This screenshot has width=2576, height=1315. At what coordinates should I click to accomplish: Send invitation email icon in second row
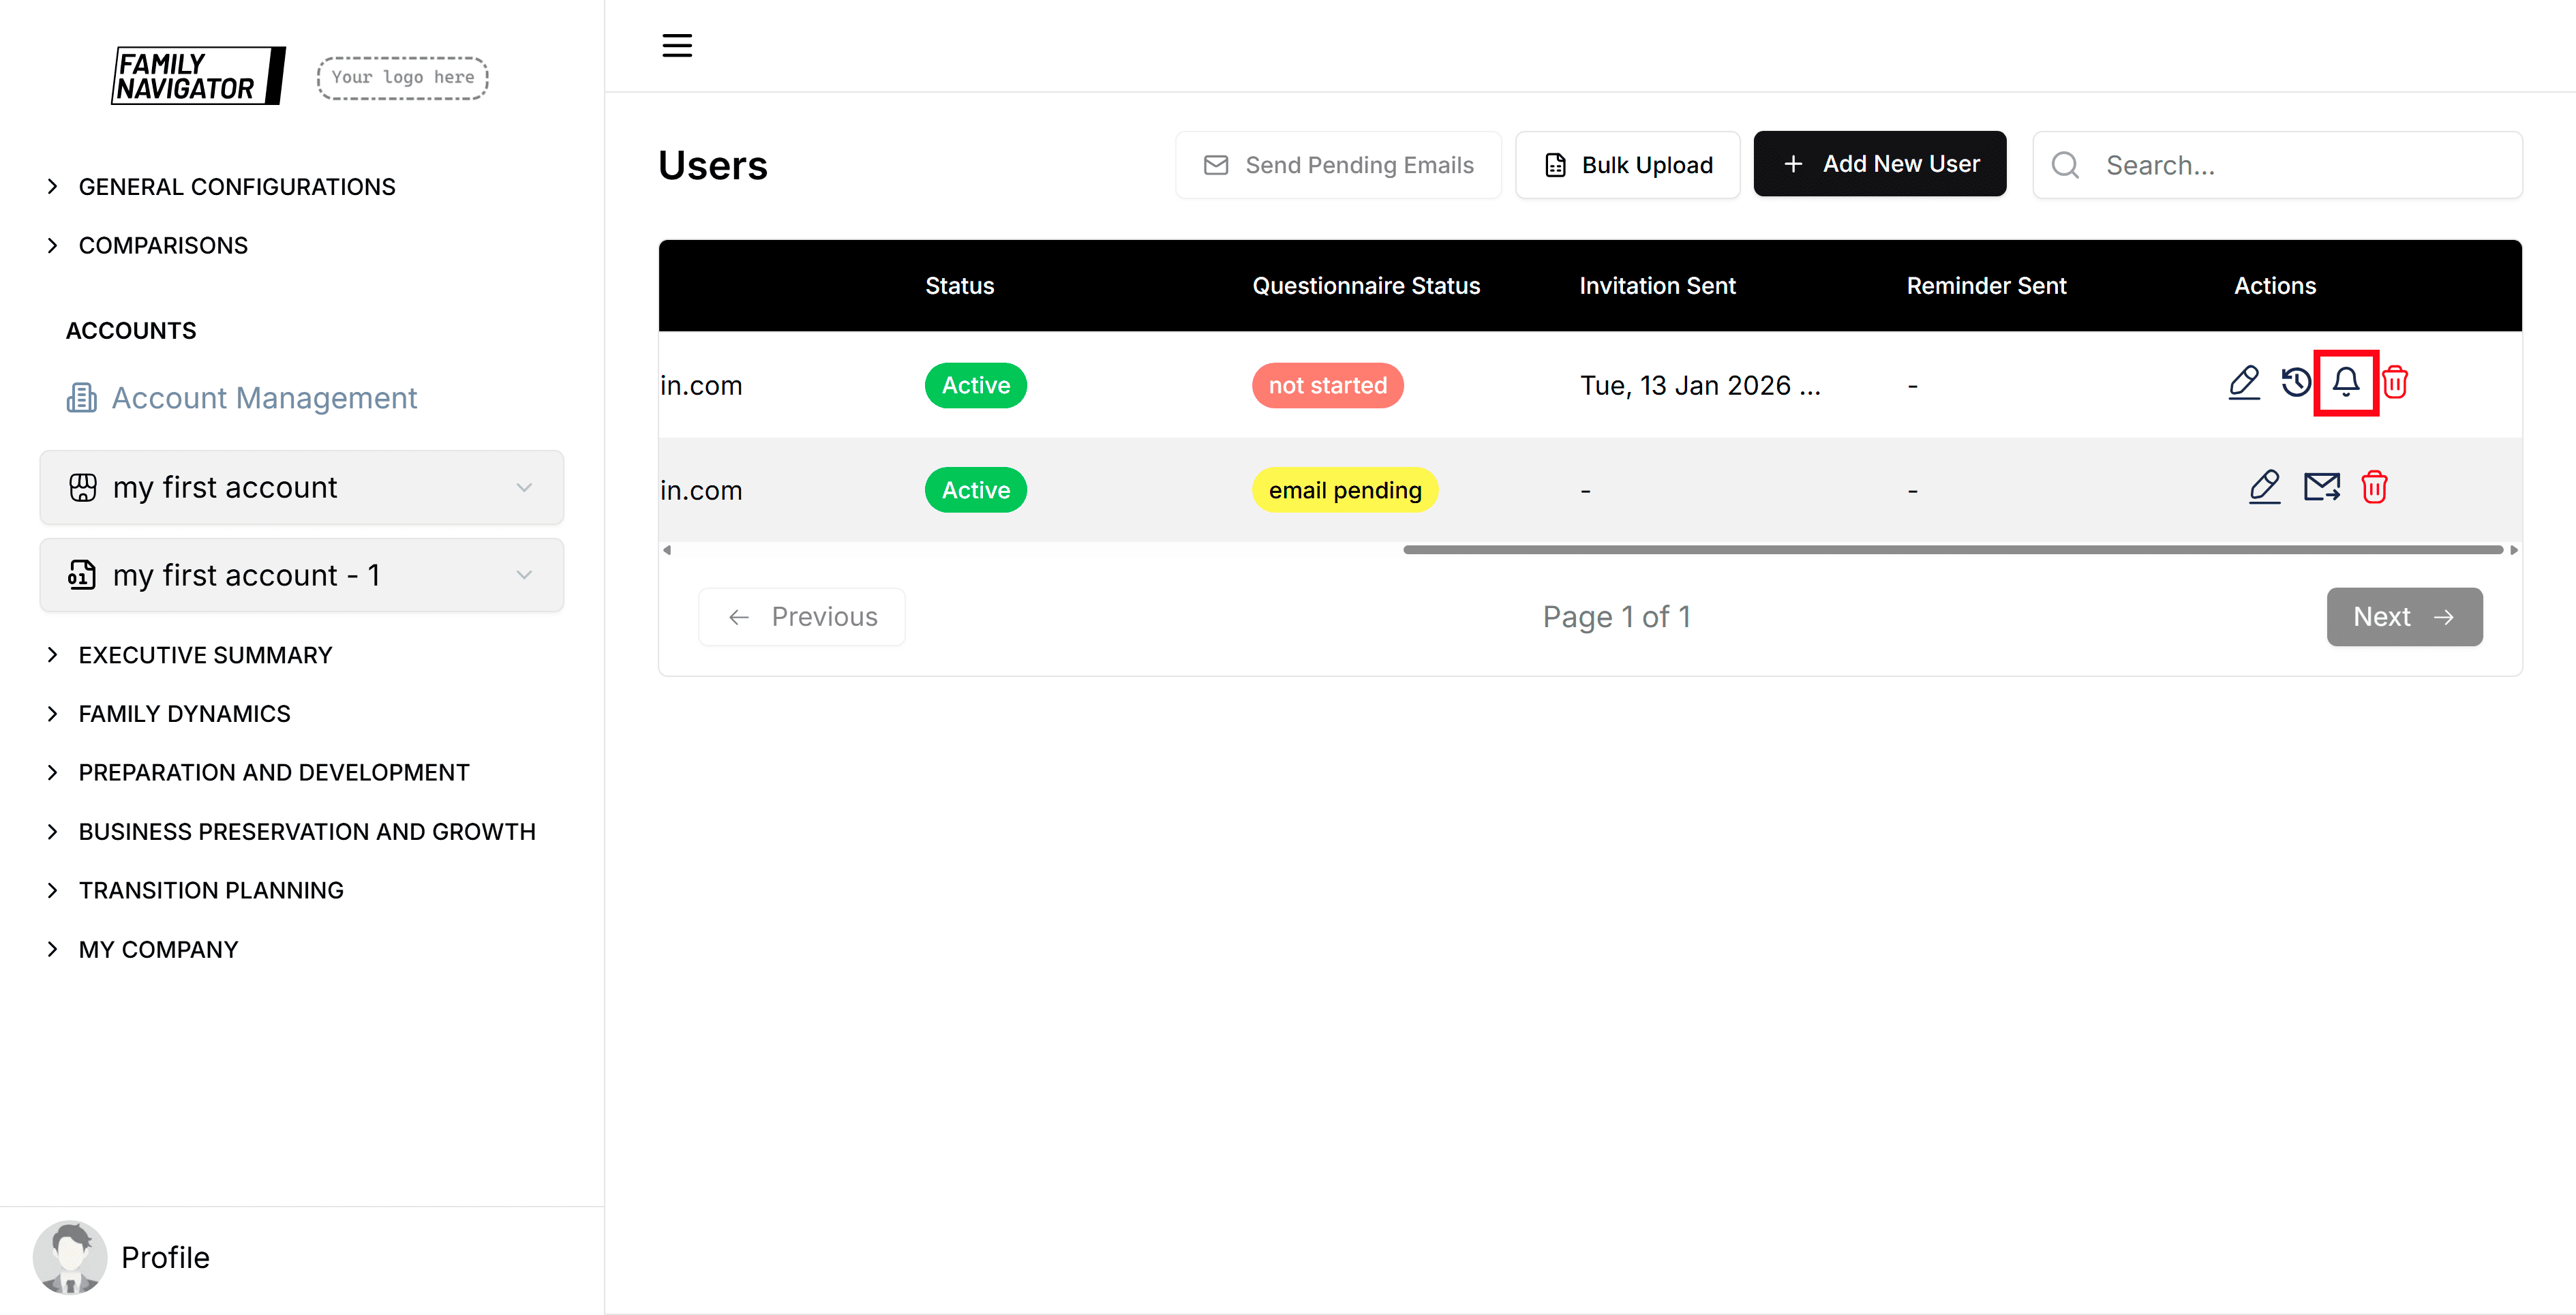click(2321, 487)
